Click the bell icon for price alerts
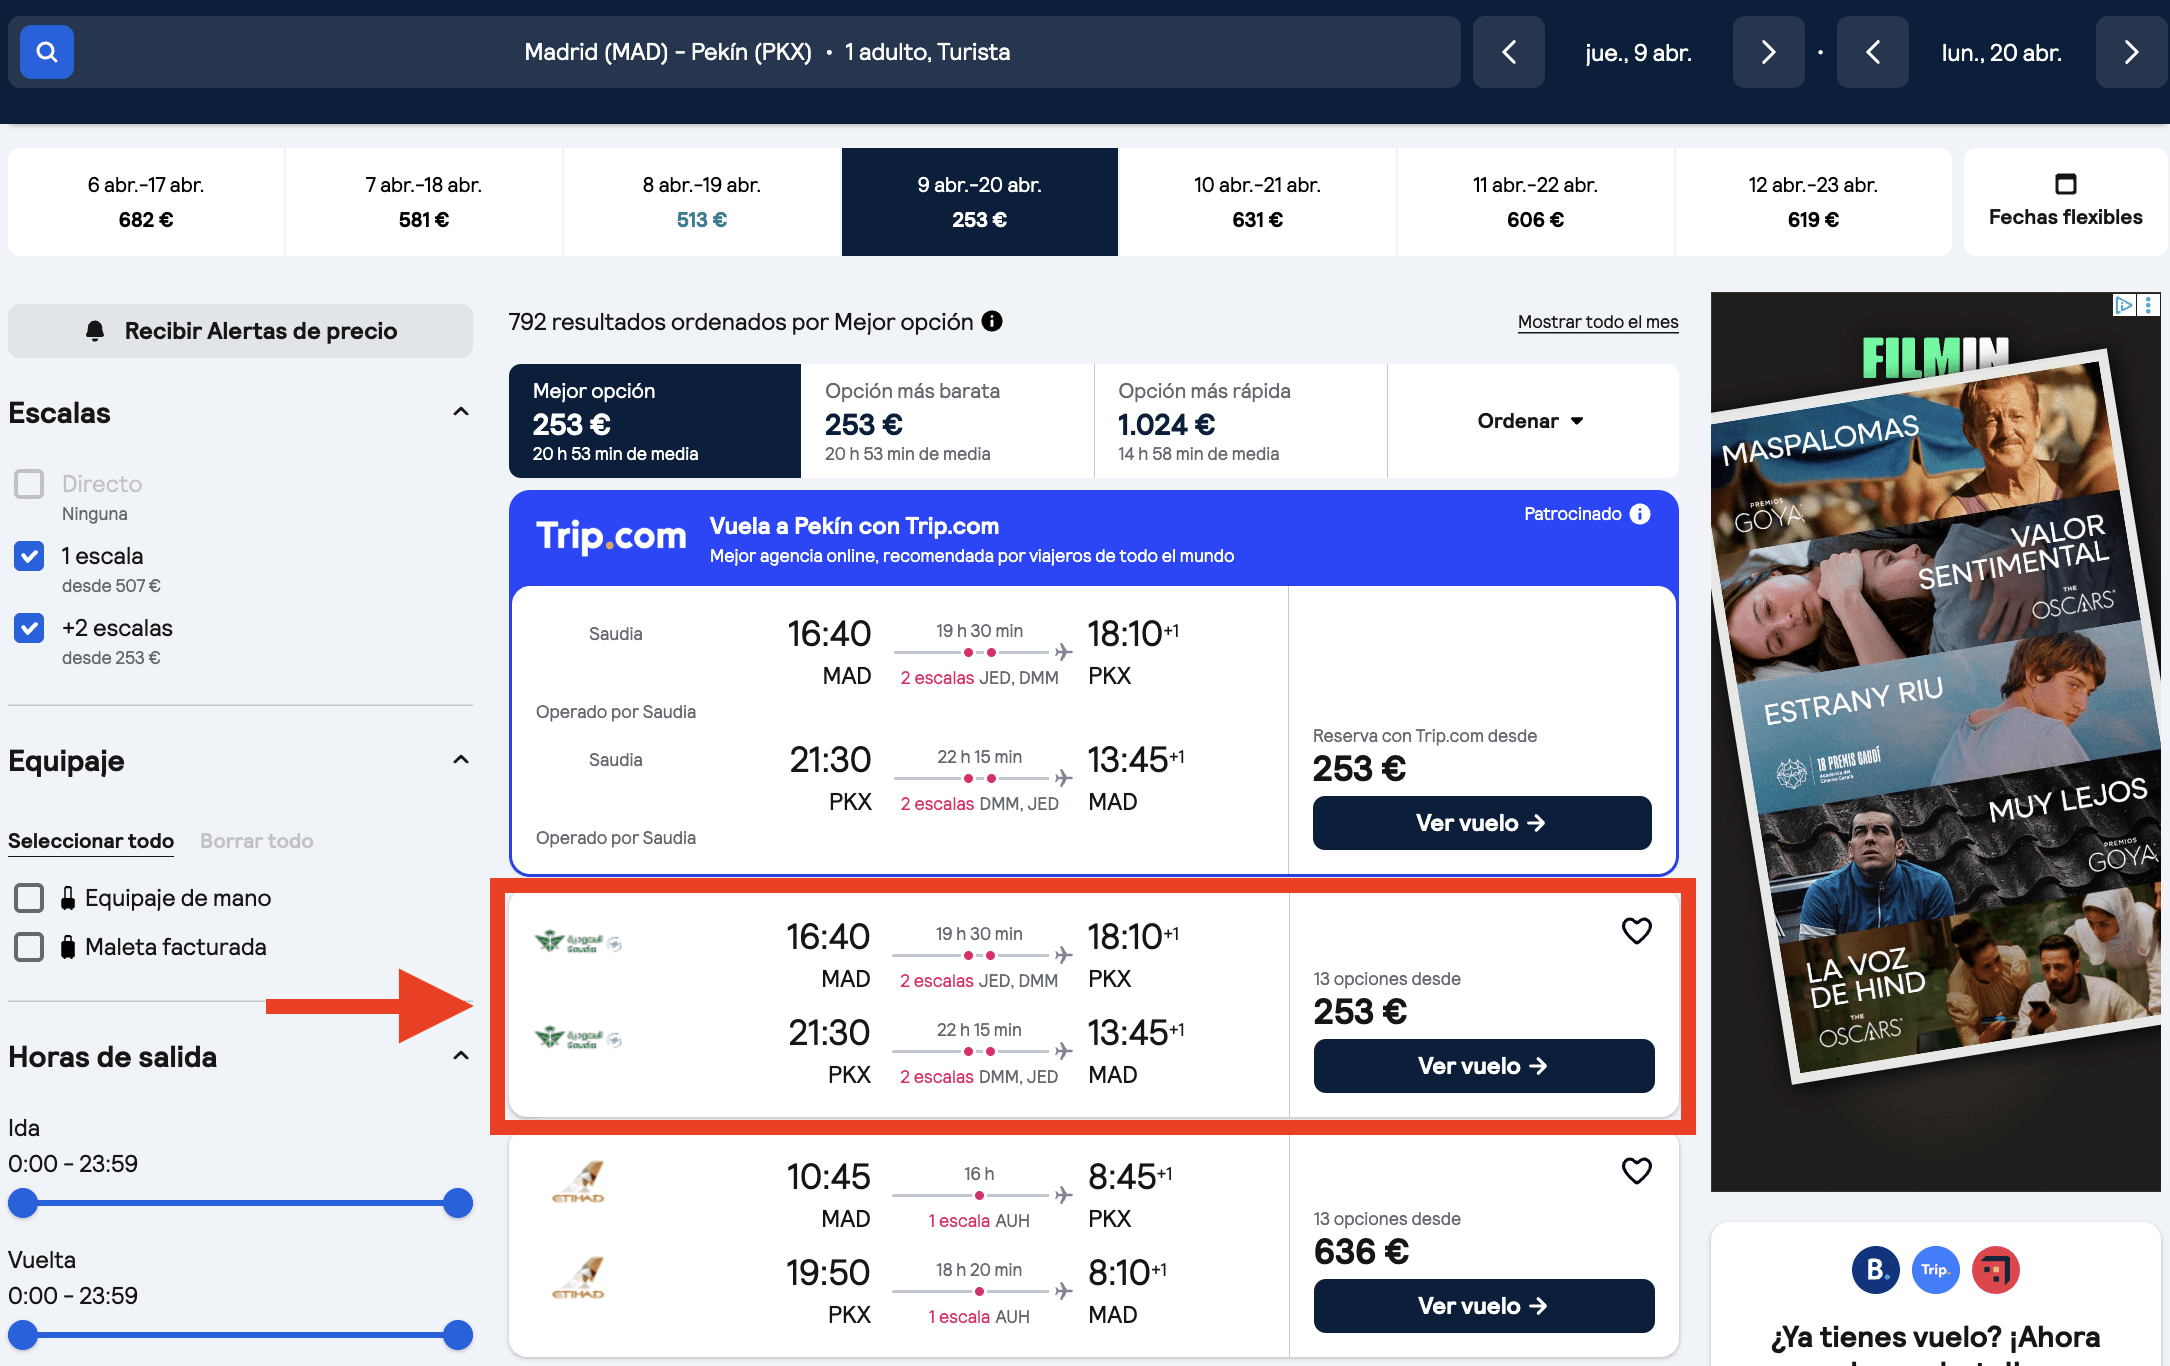Image resolution: width=2170 pixels, height=1366 pixels. [x=96, y=330]
